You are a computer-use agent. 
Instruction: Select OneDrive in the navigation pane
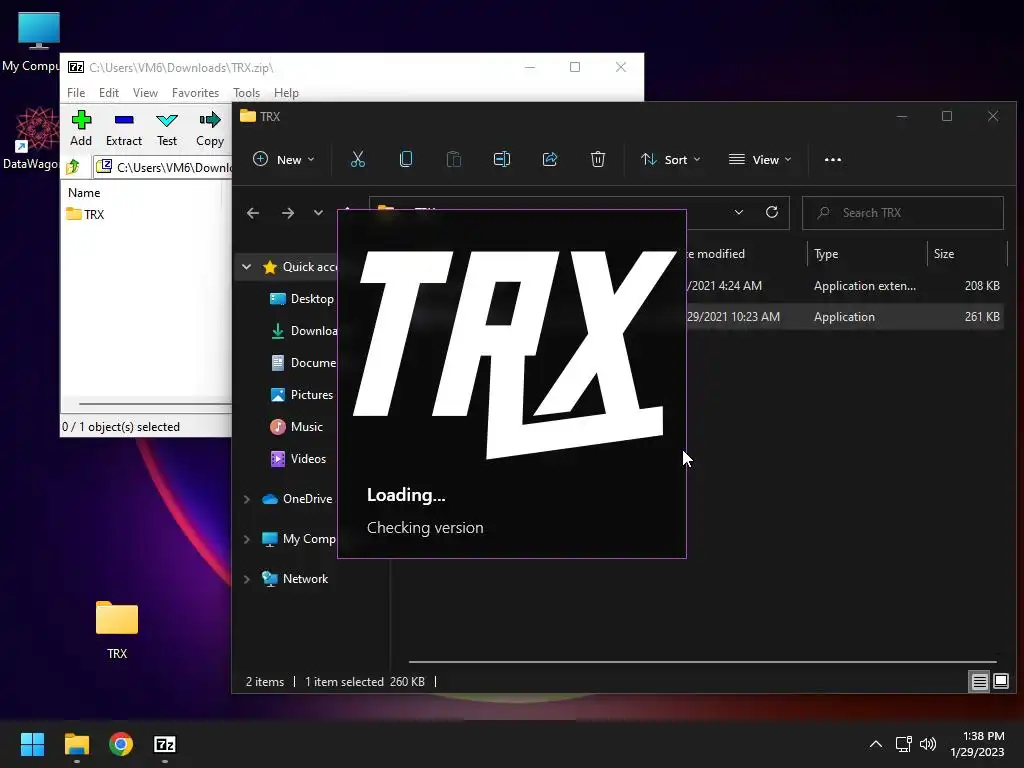298,499
